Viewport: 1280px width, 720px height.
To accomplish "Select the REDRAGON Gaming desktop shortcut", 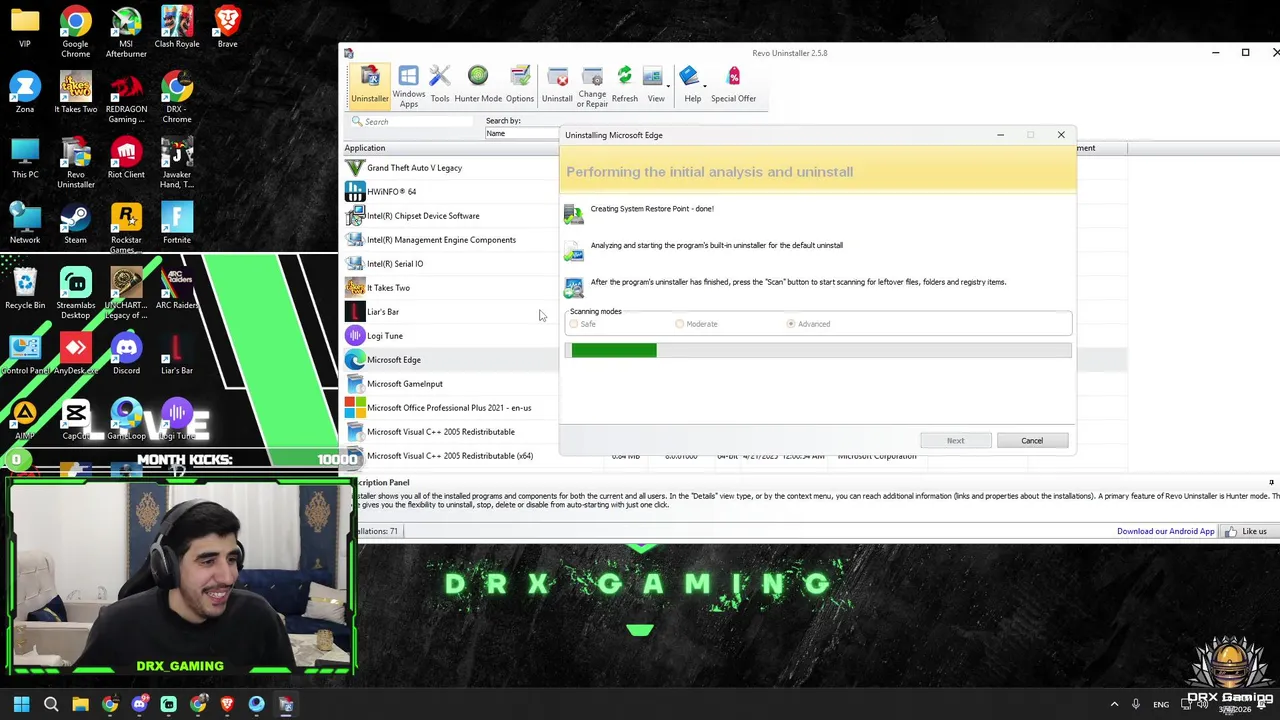I will [126, 97].
